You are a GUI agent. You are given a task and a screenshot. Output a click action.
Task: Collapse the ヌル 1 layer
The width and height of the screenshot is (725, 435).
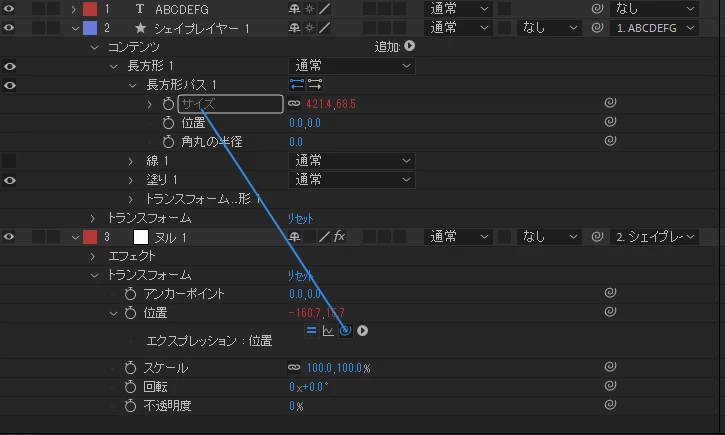point(75,238)
